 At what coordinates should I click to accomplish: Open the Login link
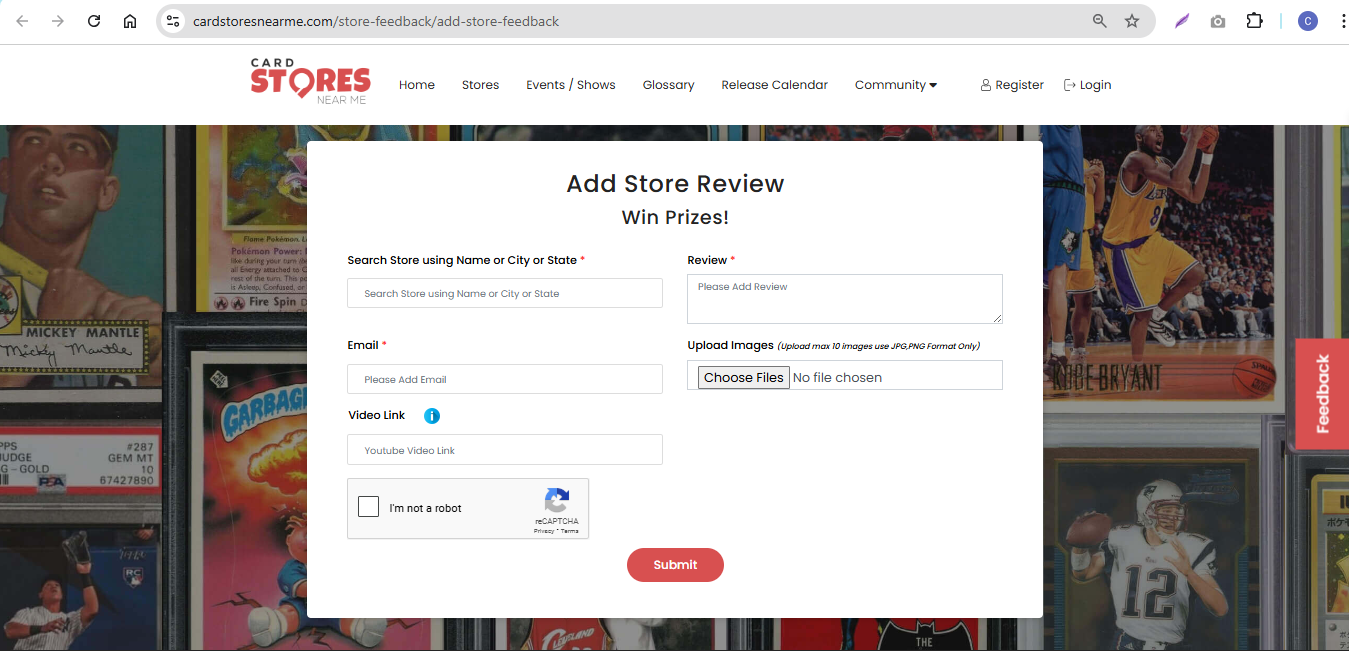pyautogui.click(x=1088, y=85)
